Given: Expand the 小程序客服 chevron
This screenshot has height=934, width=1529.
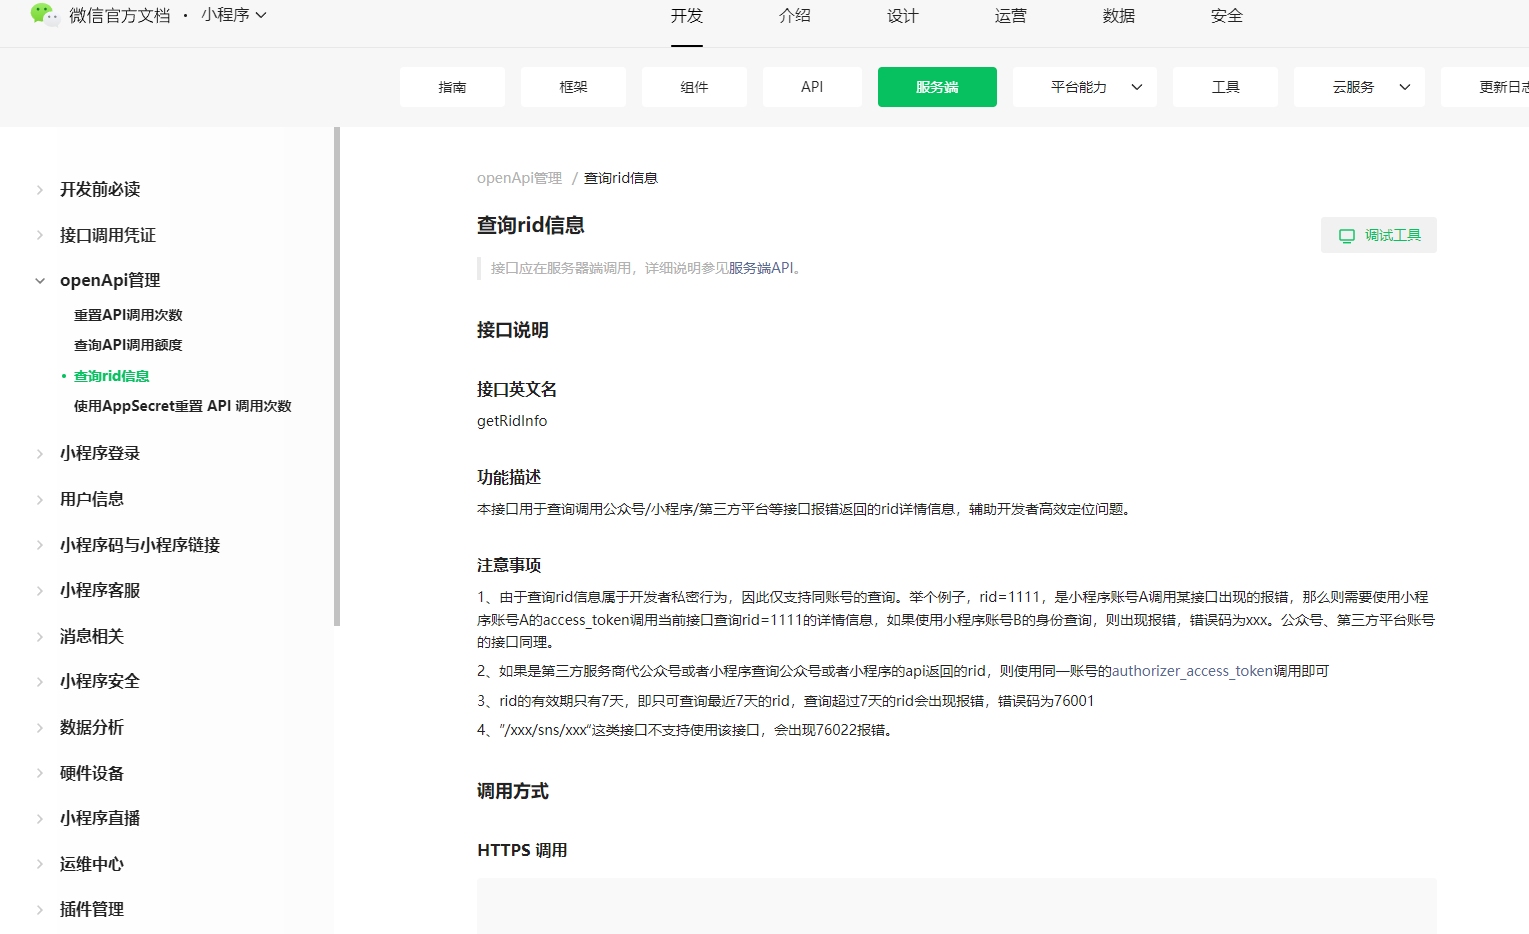Looking at the screenshot, I should 39,591.
